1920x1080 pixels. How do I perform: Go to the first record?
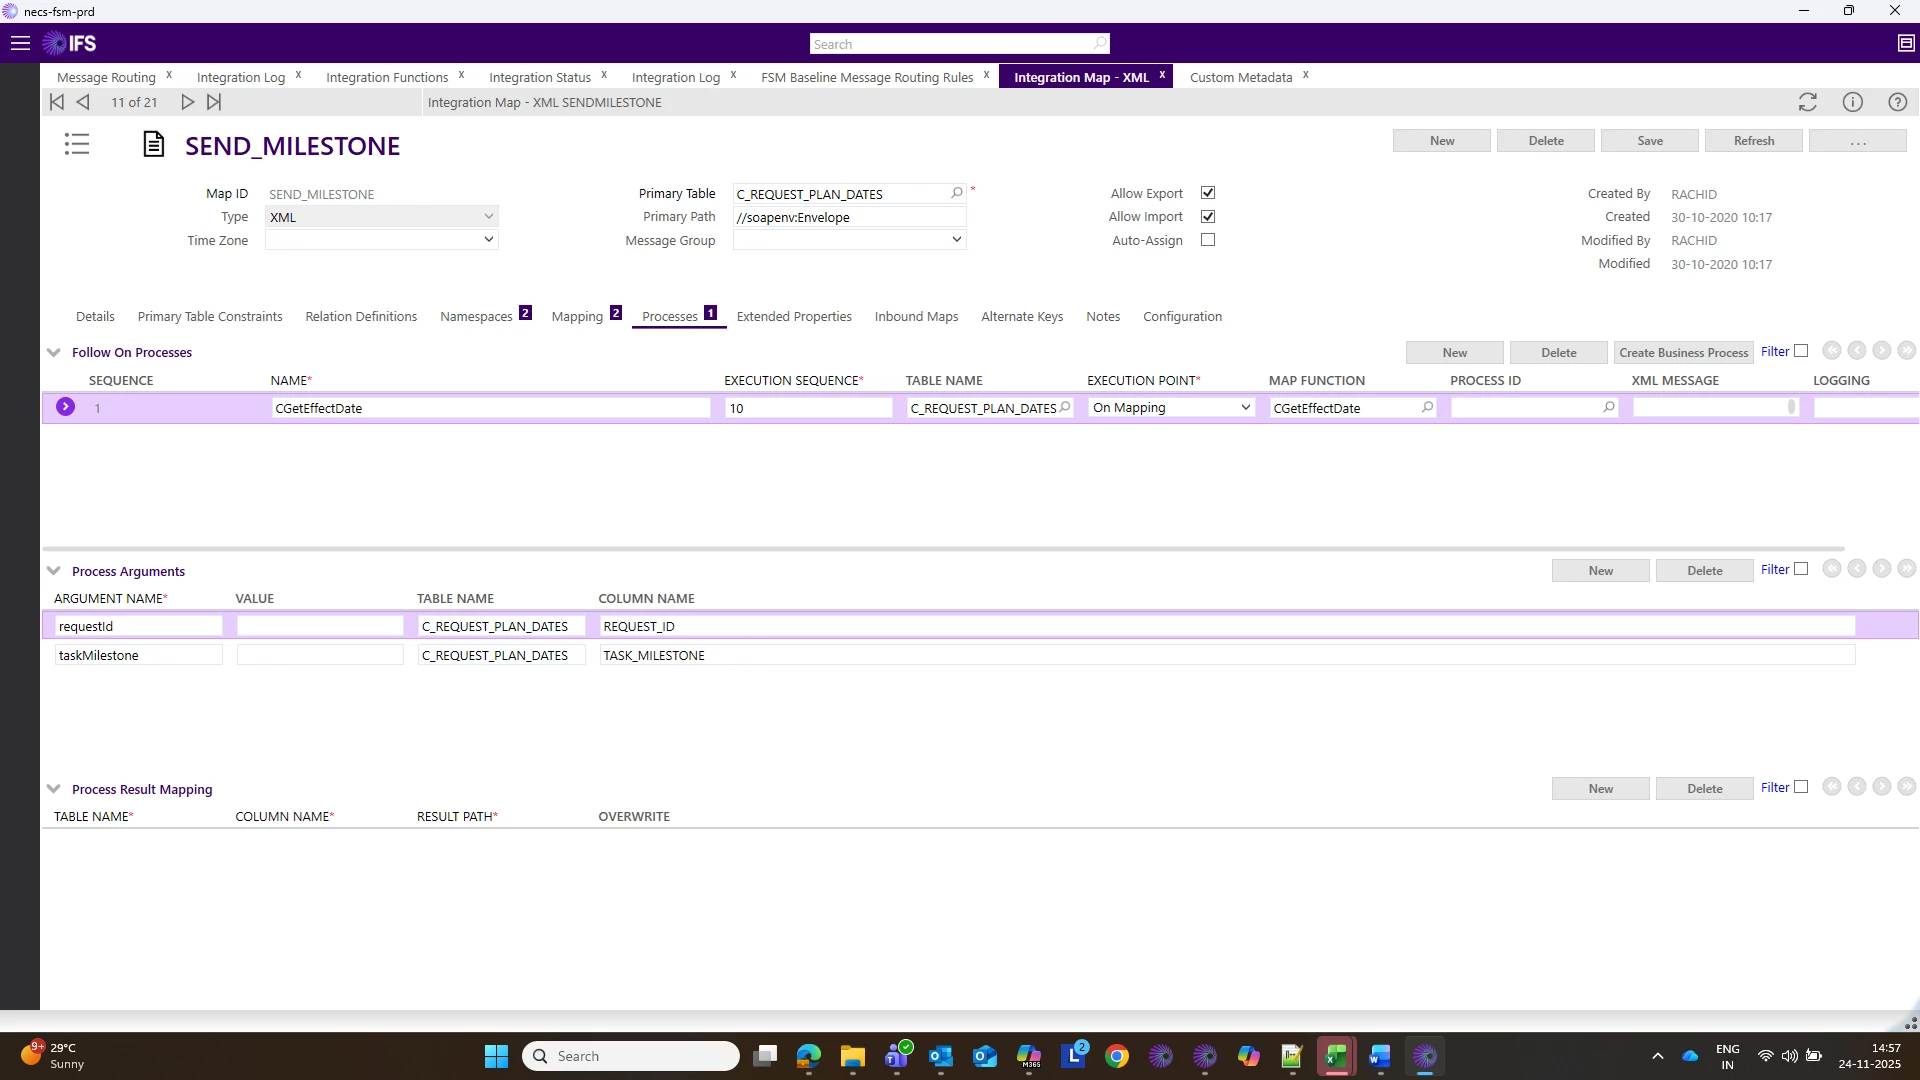pos(57,102)
